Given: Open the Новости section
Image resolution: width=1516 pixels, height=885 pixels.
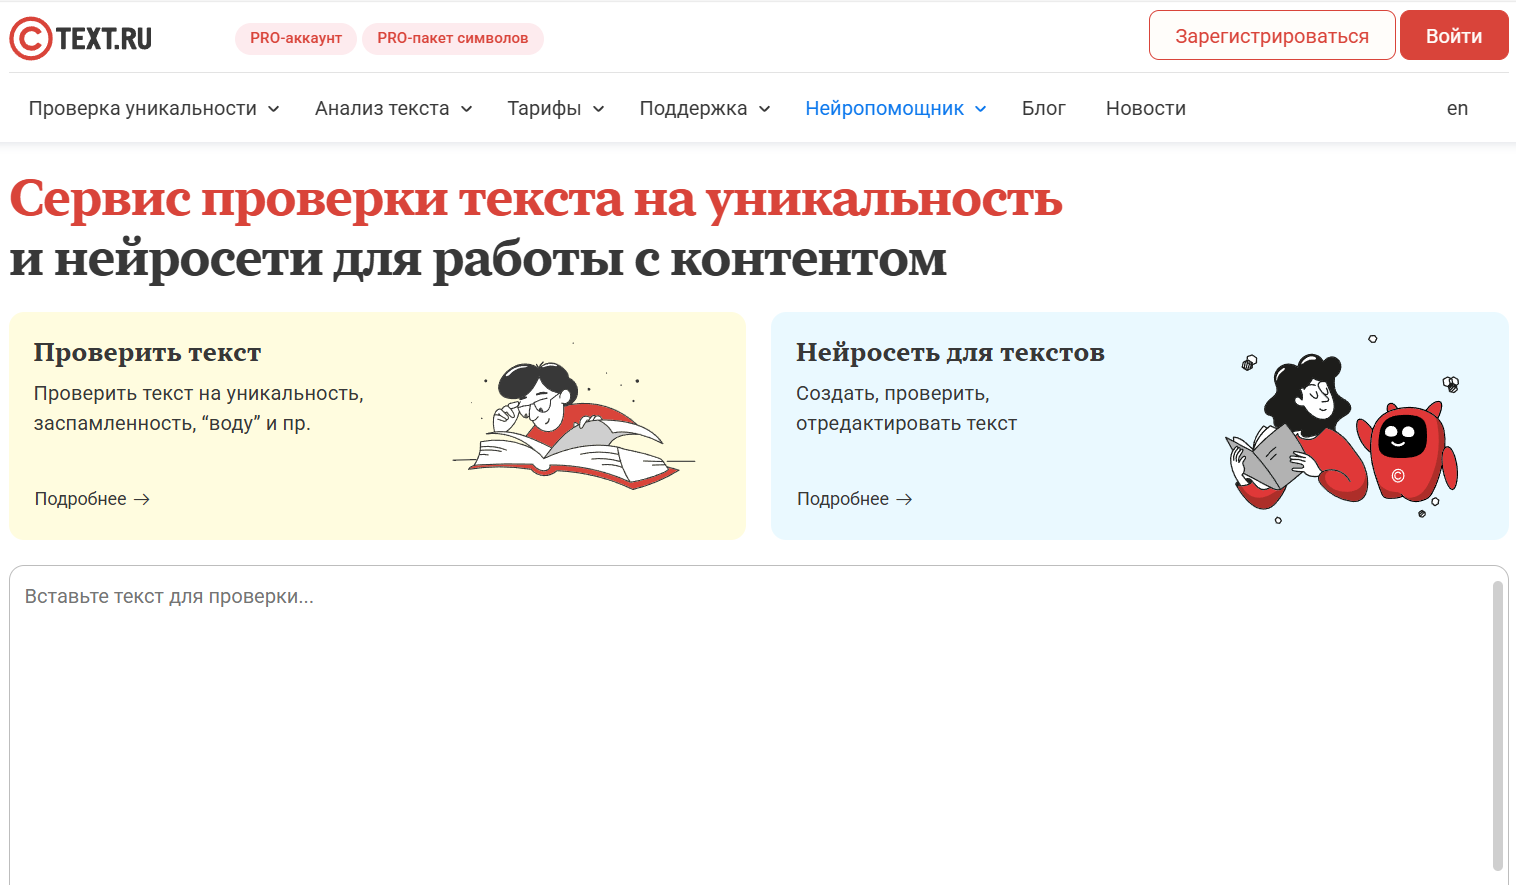Looking at the screenshot, I should pyautogui.click(x=1145, y=108).
